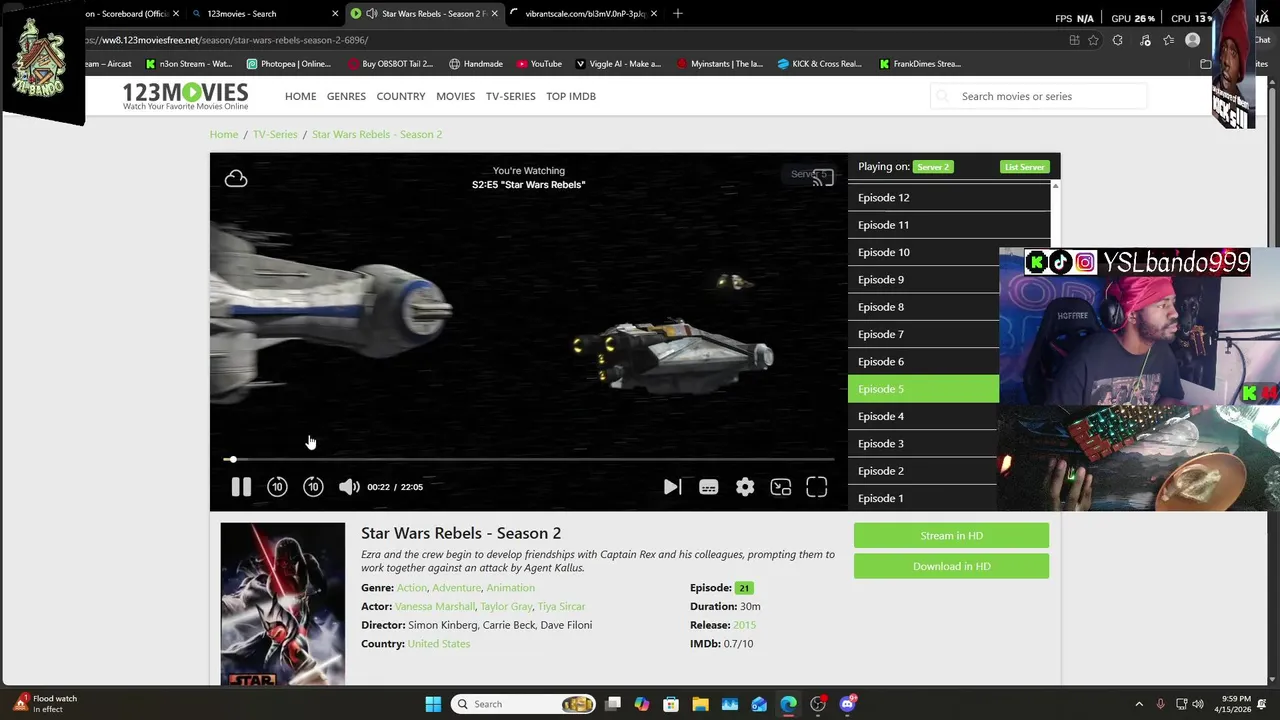The image size is (1280, 720).
Task: Click the Stream in HD button
Action: click(x=951, y=536)
